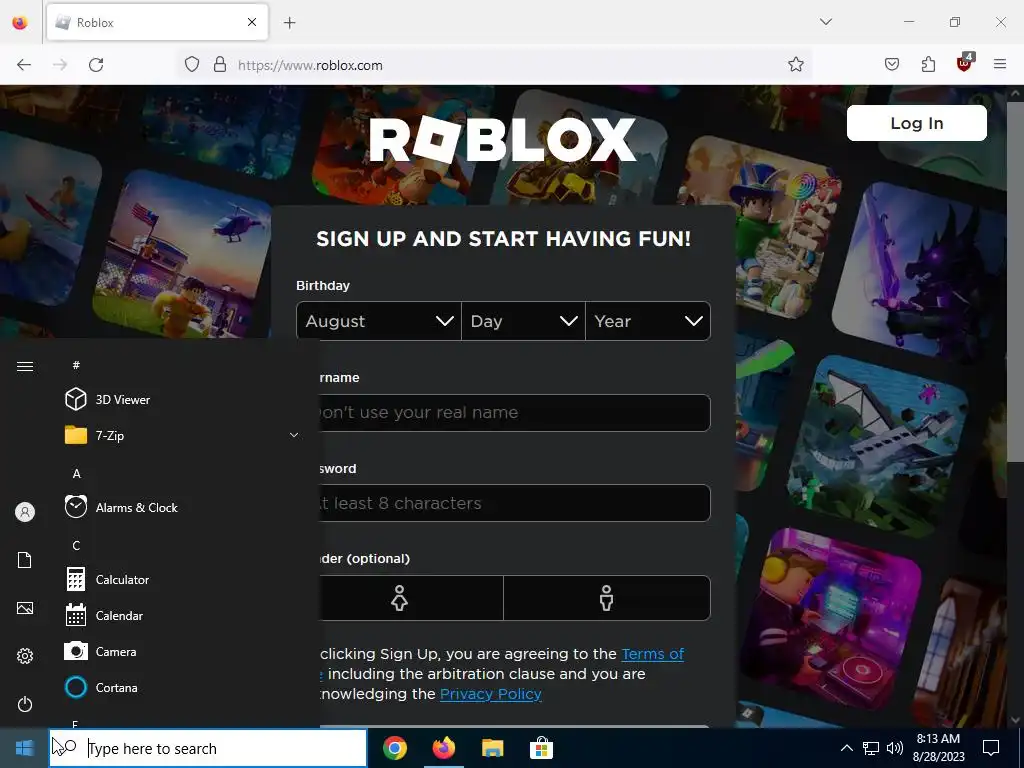Open the birthday Day dropdown
Screen dimensions: 1024x768
tap(523, 321)
